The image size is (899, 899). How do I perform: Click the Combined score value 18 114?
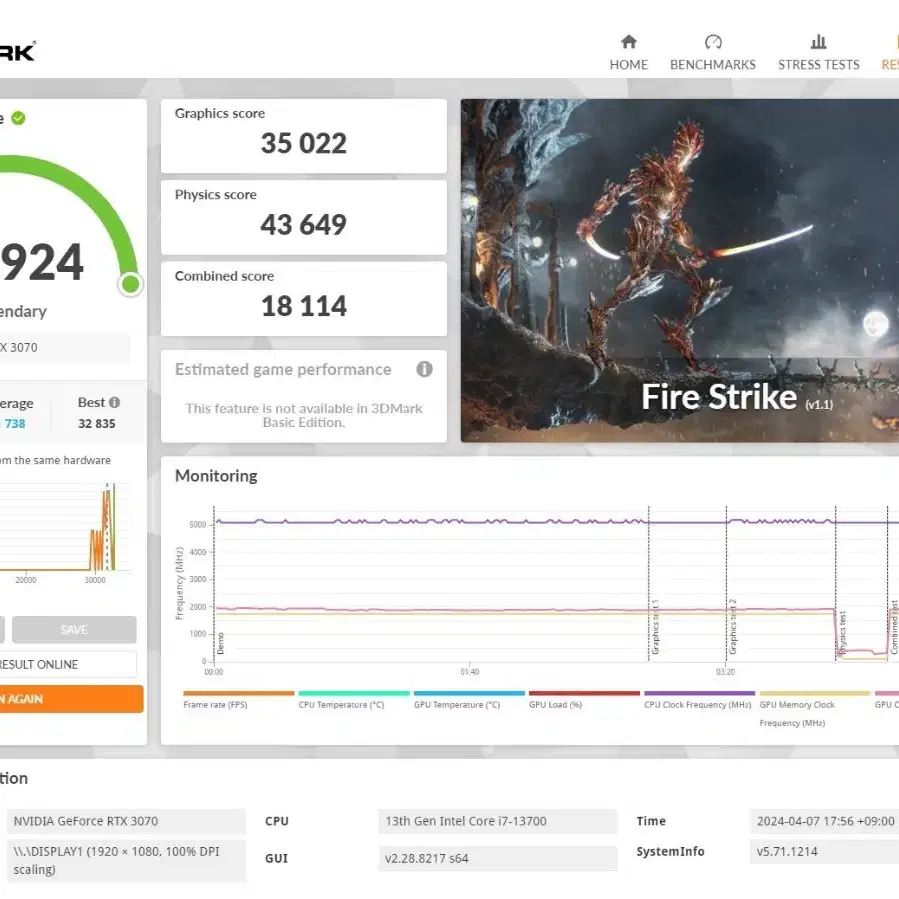coord(304,306)
